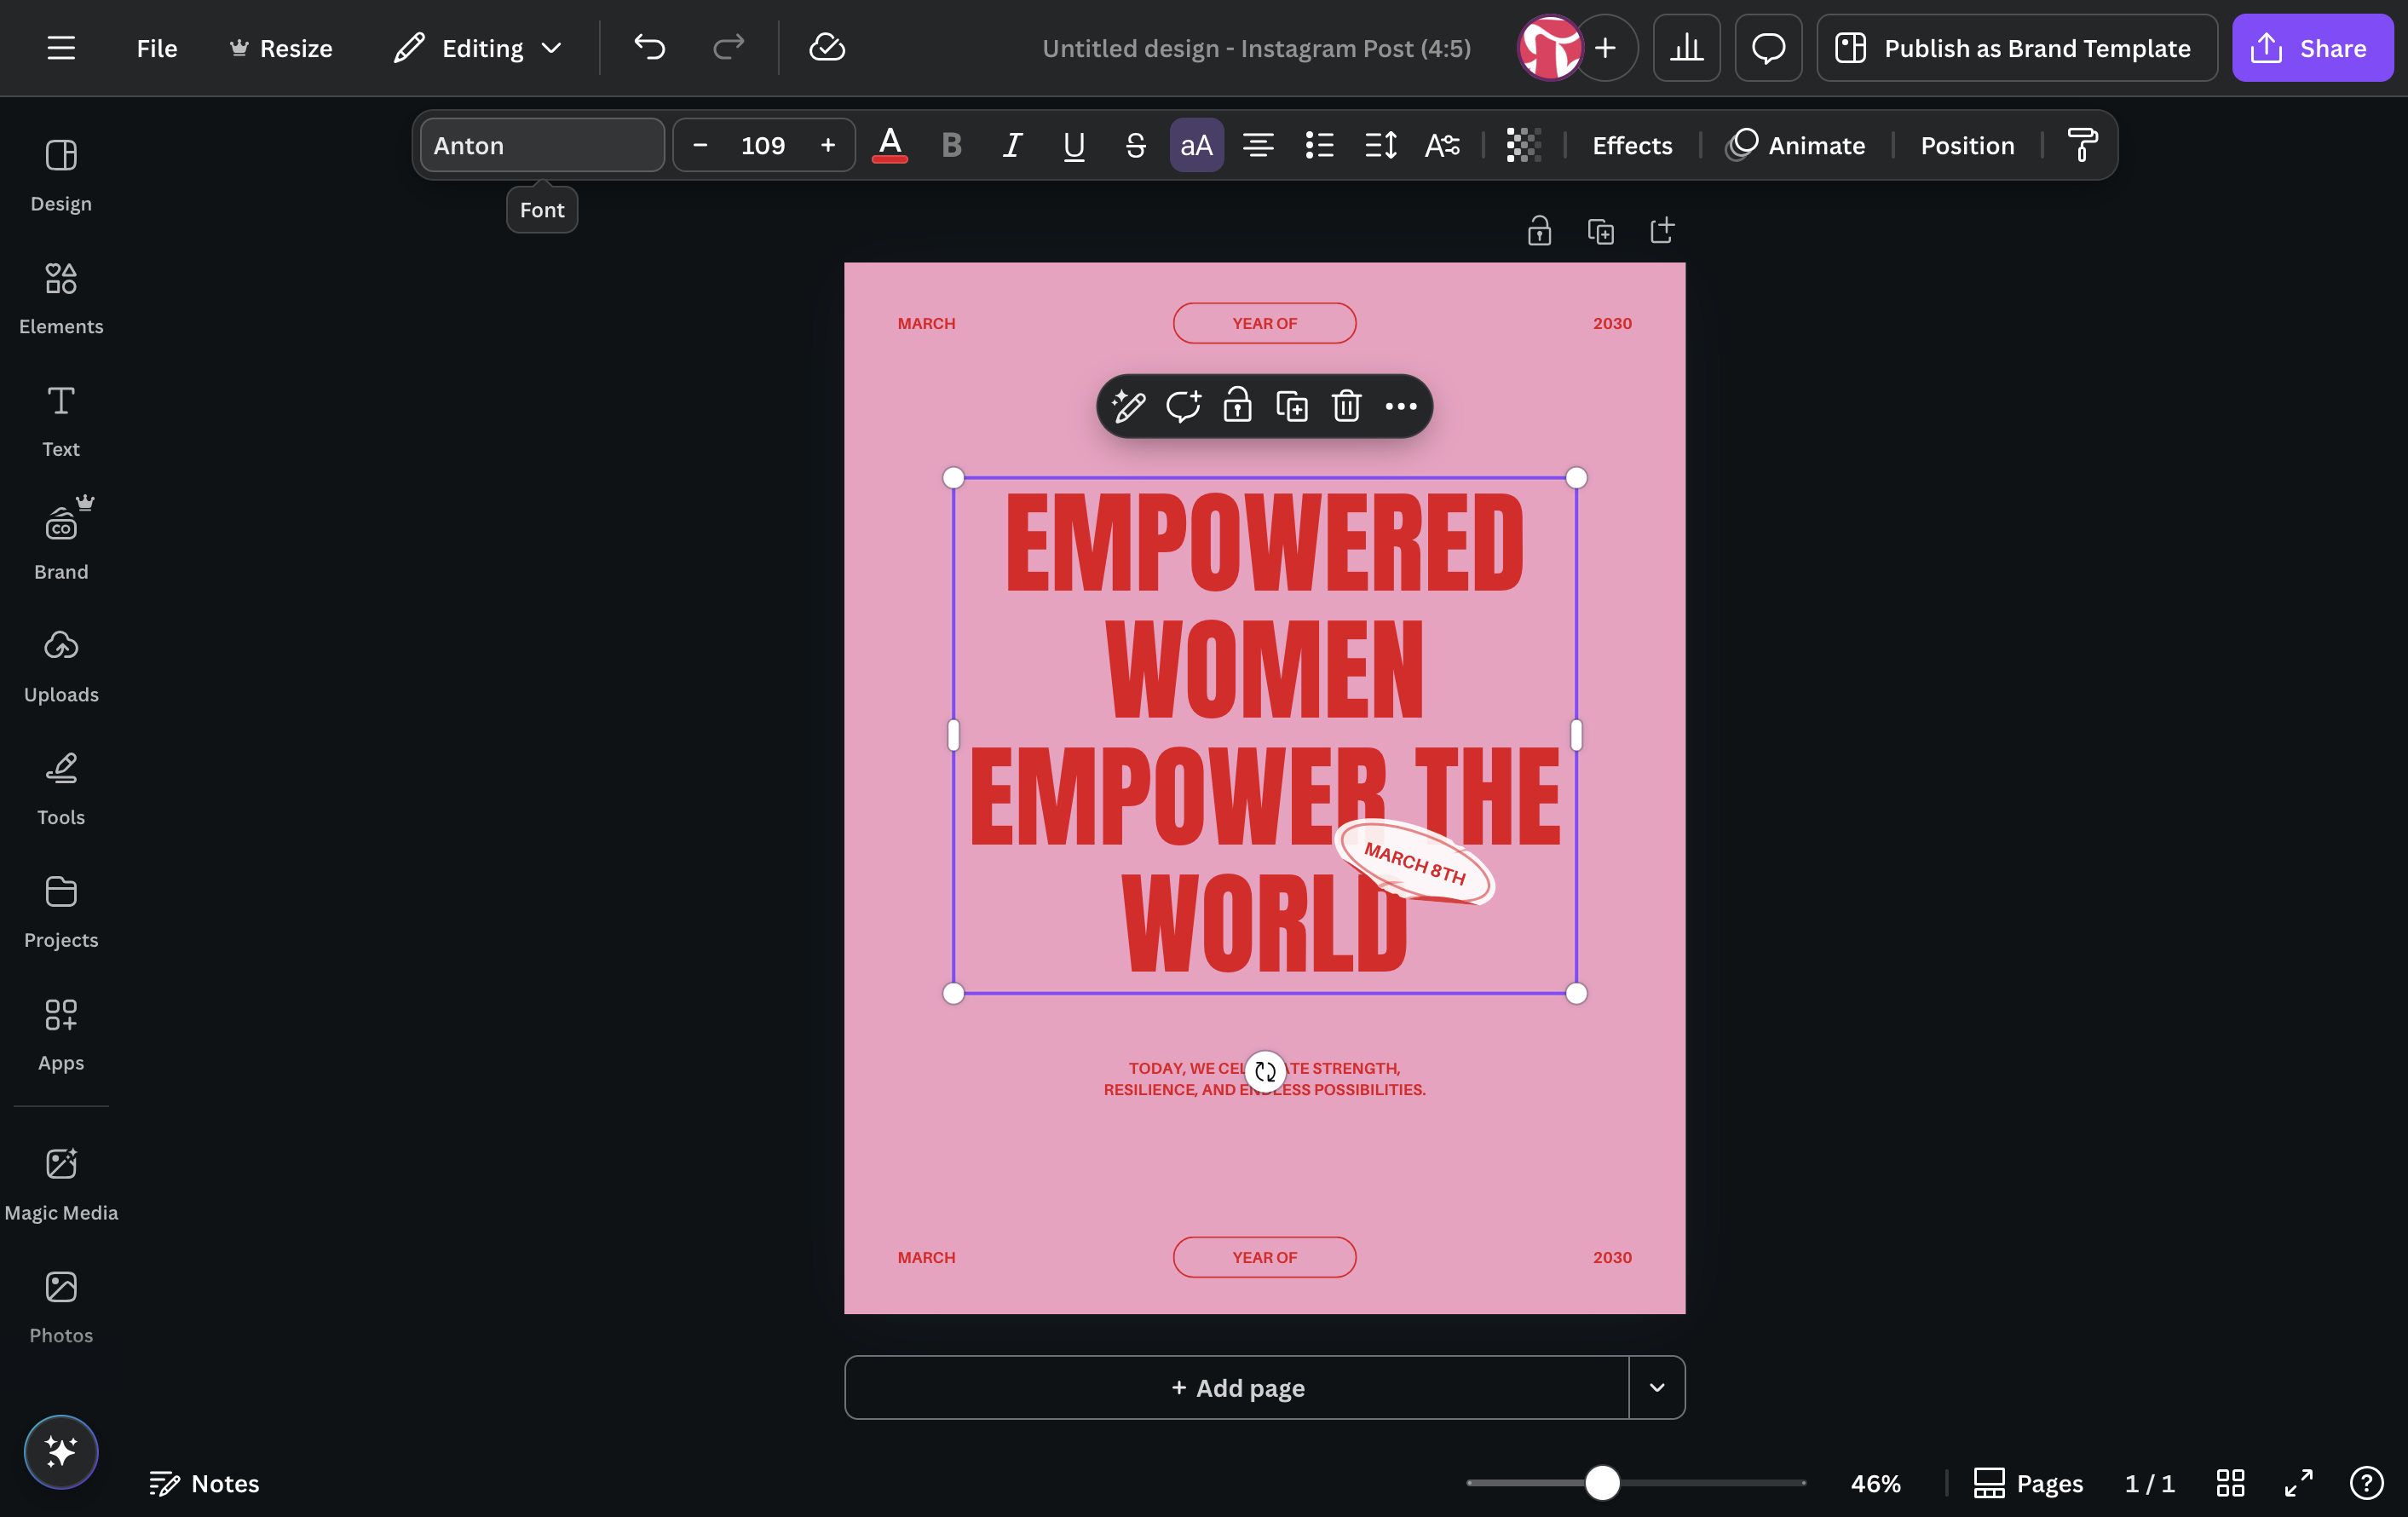Viewport: 2408px width, 1517px height.
Task: Click the redo arrow
Action: pyautogui.click(x=728, y=48)
